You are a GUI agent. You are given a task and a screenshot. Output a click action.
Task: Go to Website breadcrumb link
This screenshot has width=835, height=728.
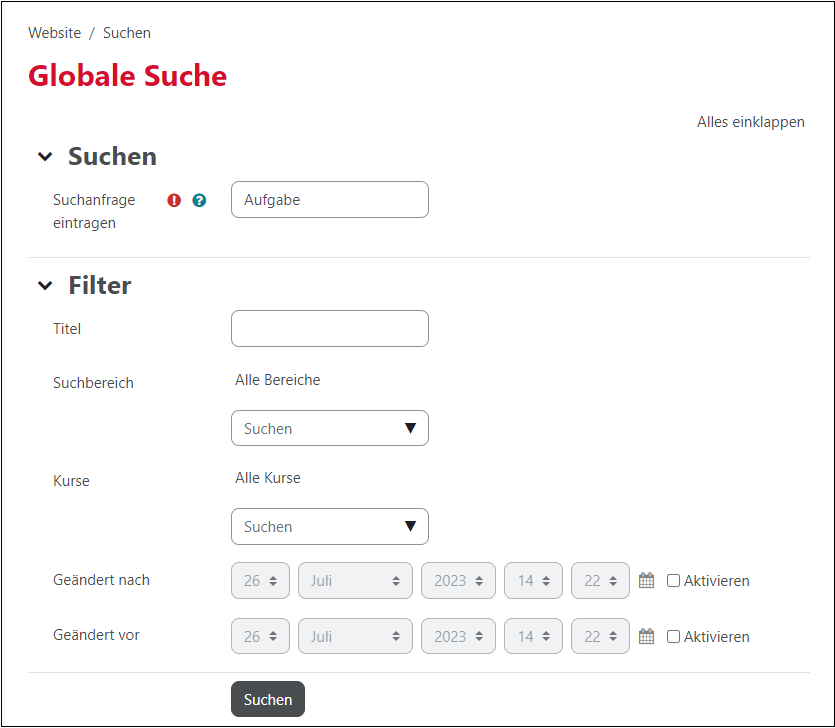coord(54,33)
